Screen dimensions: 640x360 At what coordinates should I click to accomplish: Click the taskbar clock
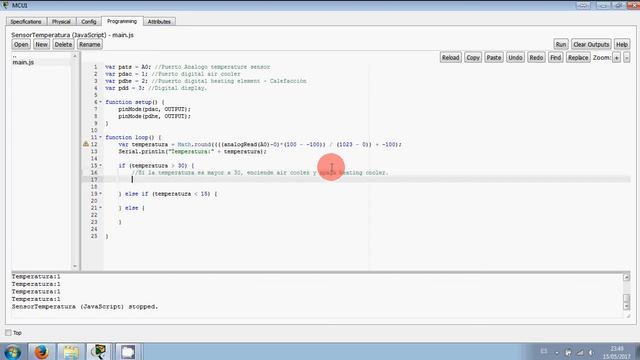617,352
